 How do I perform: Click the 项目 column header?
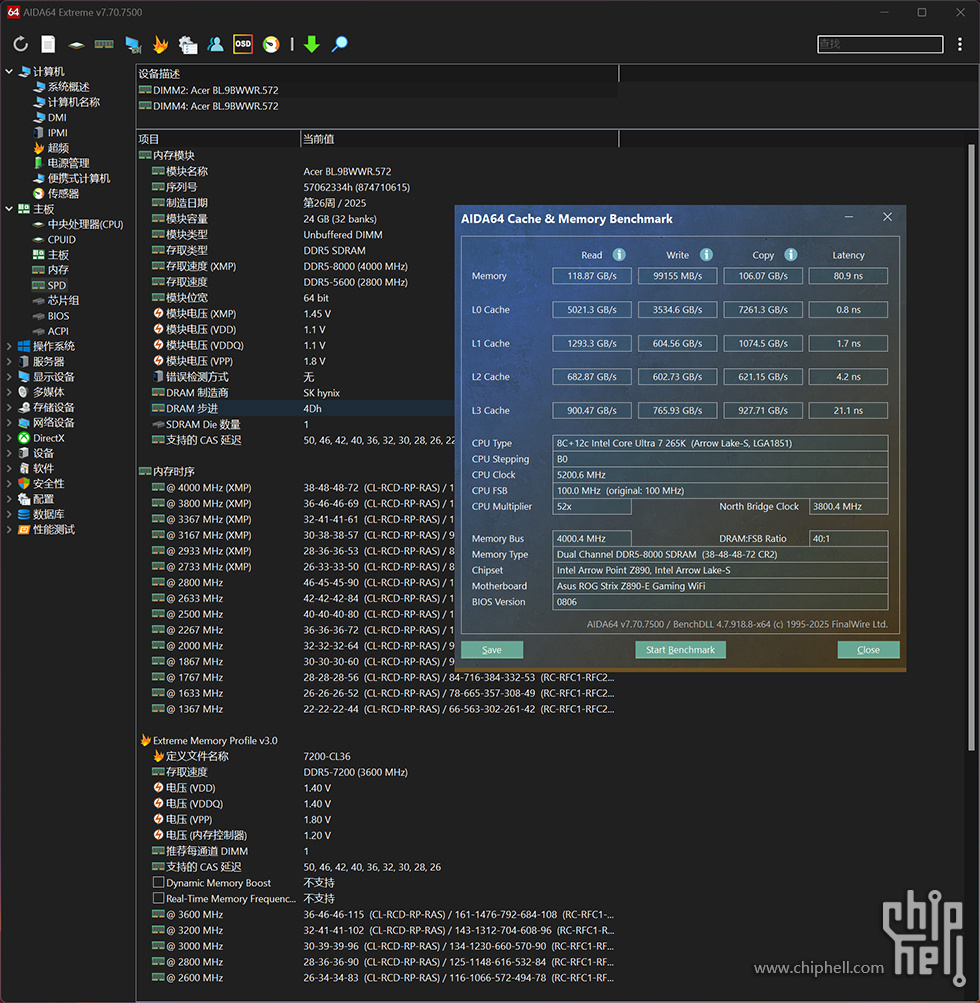(x=150, y=139)
